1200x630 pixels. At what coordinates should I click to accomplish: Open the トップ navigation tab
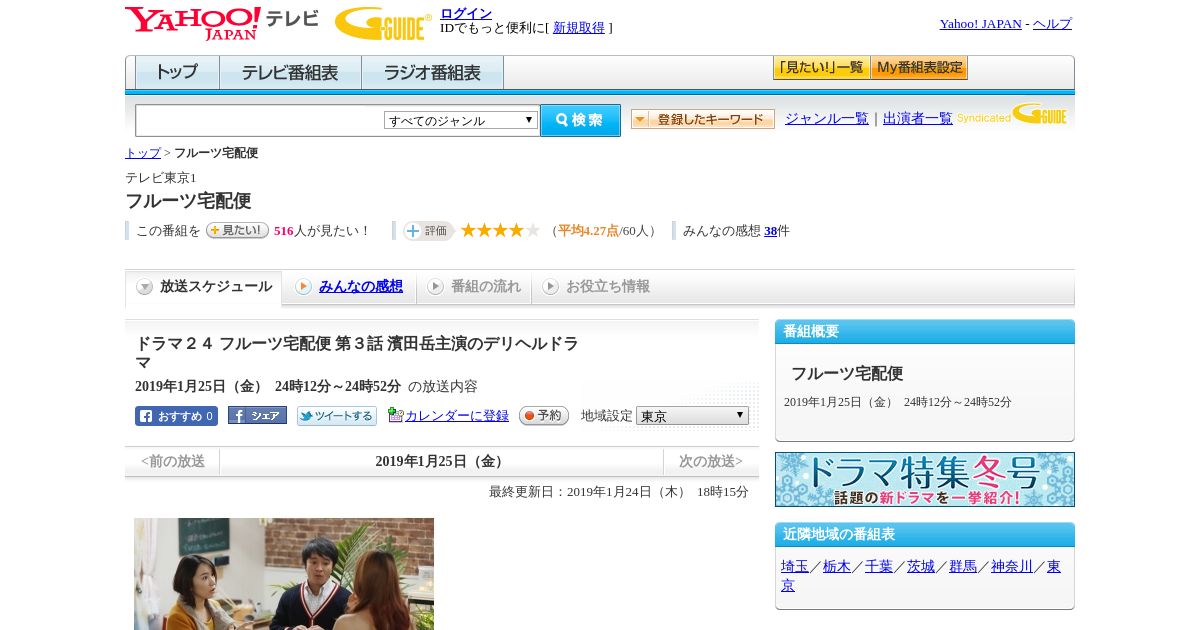point(177,72)
